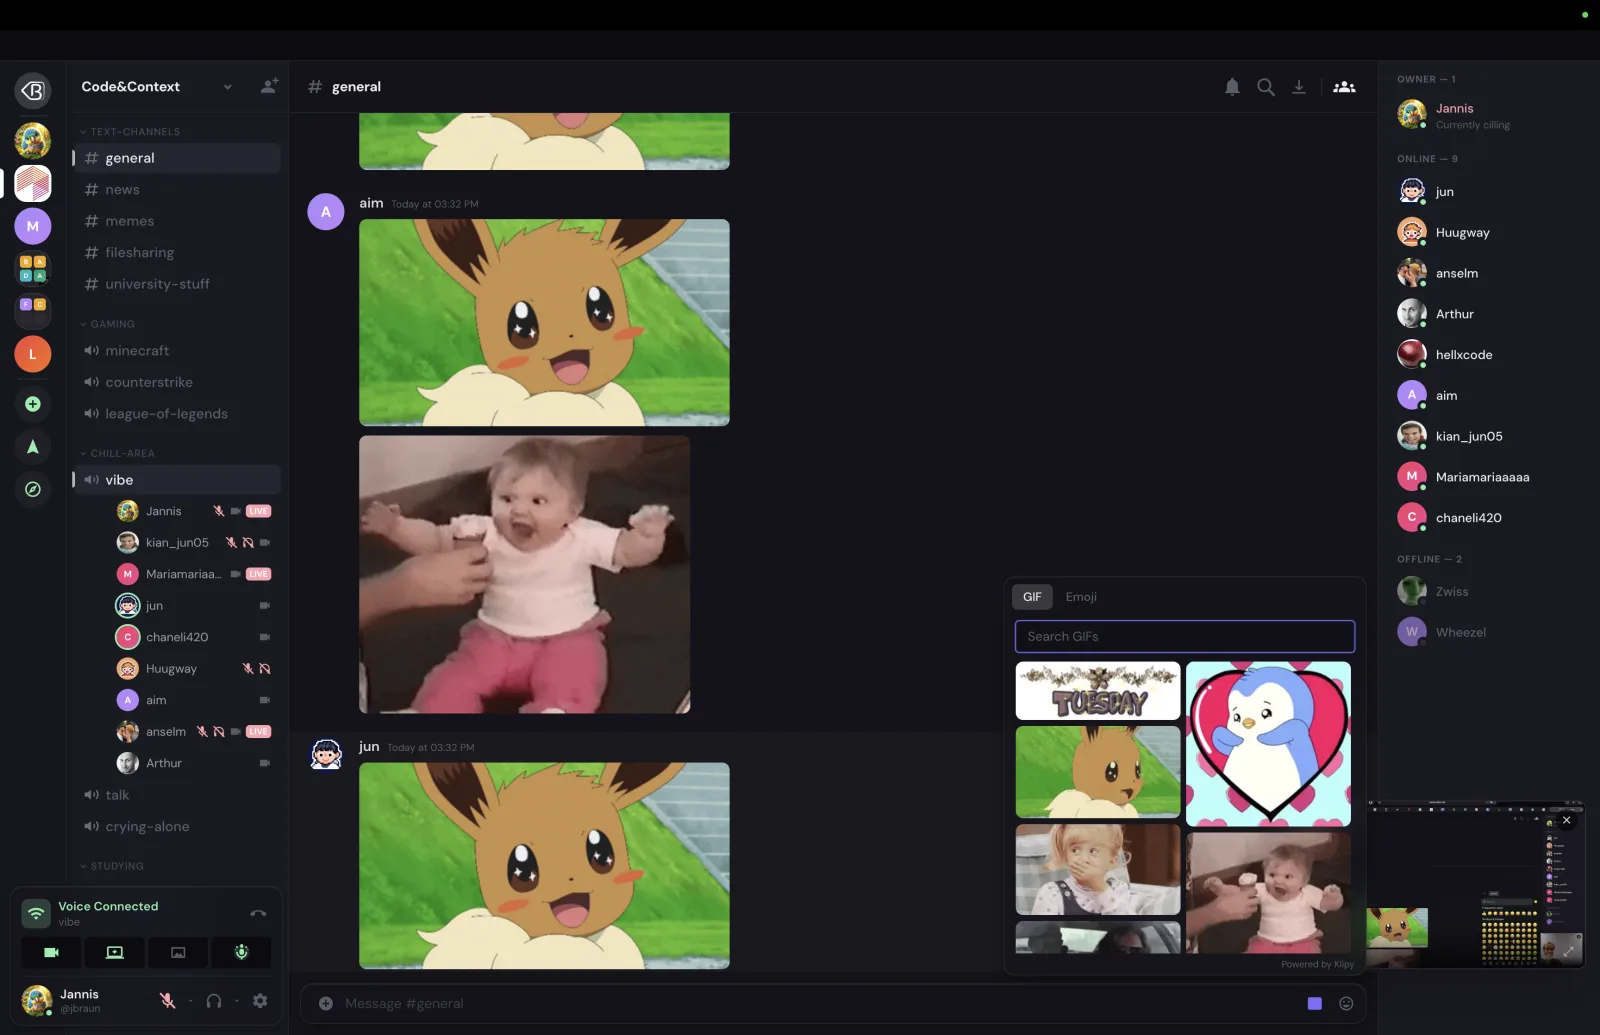Collapse the GAMING category

pyautogui.click(x=107, y=324)
